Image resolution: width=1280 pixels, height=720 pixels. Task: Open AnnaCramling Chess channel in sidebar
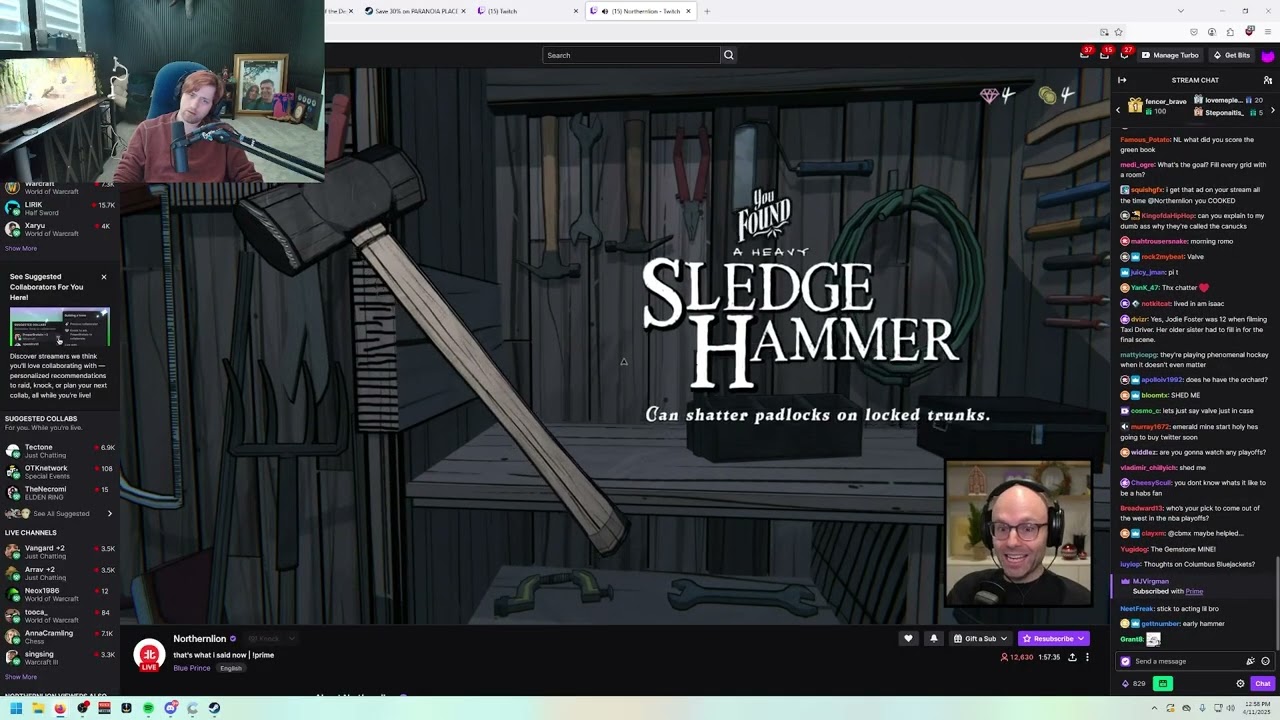pos(60,636)
